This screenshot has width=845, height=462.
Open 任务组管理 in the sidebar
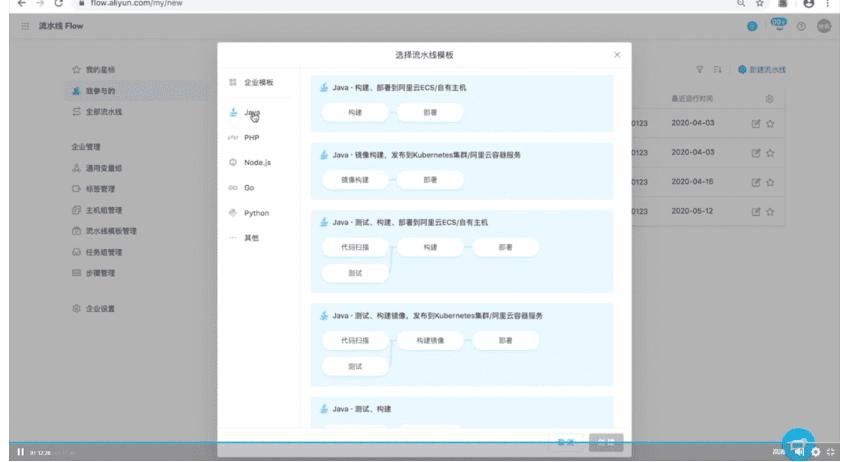pos(97,252)
